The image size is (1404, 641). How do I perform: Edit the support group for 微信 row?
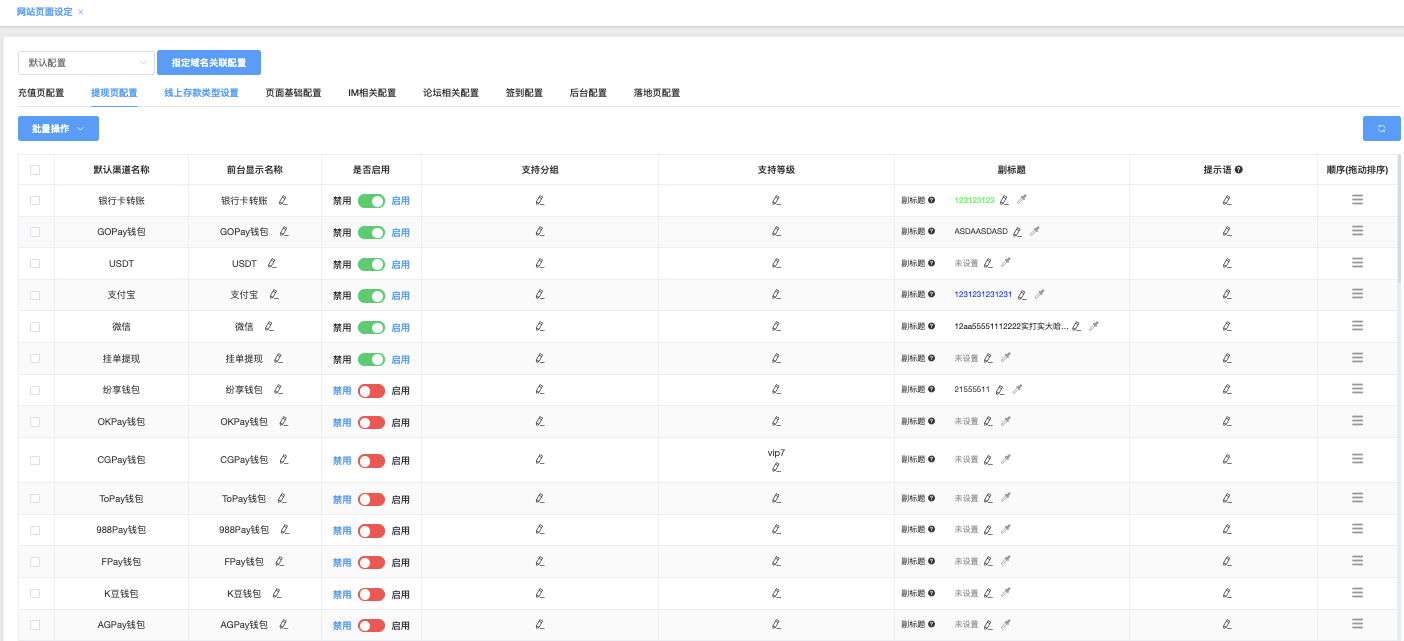click(x=540, y=326)
